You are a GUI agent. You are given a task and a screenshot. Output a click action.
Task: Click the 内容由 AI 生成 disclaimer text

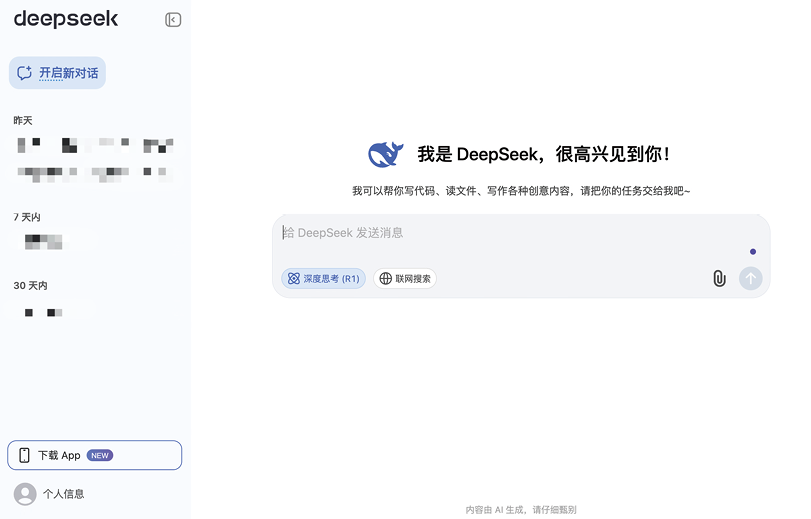pos(521,510)
